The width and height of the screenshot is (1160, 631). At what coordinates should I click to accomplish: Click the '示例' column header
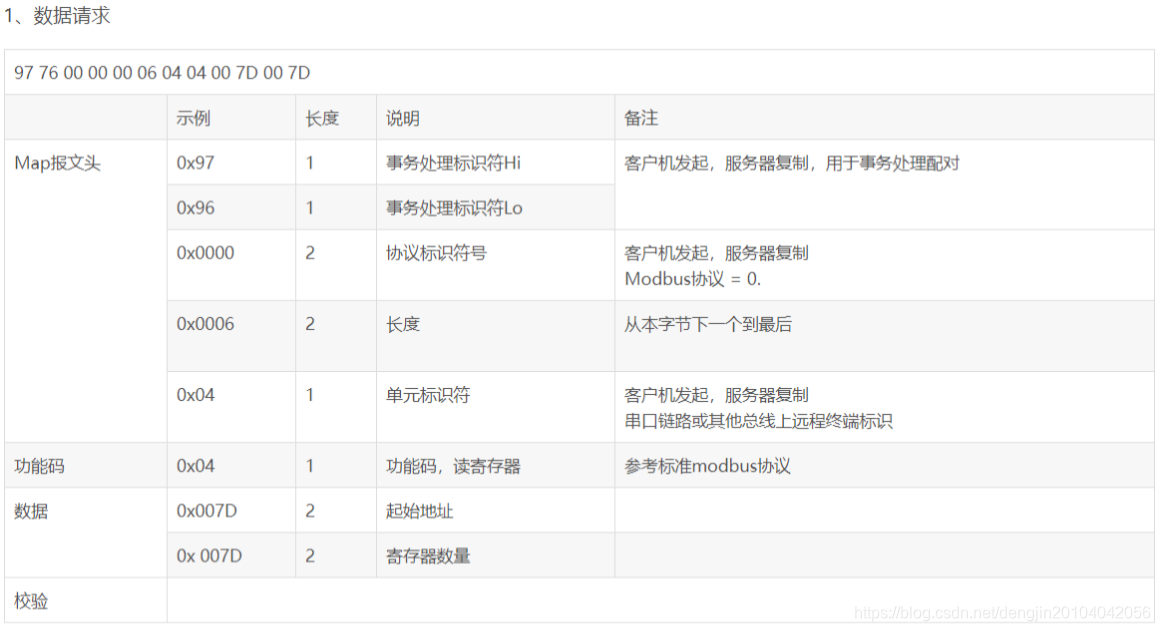coord(193,118)
